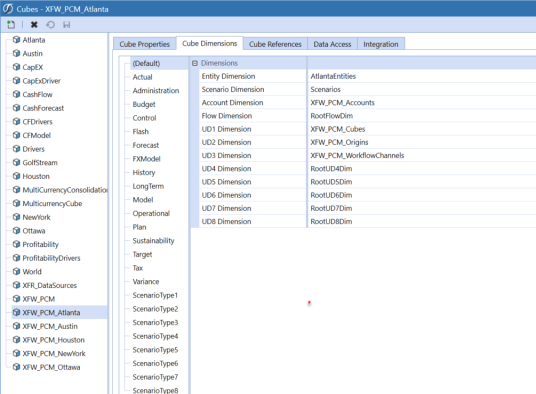536x394 pixels.
Task: Select the Variance scenario type
Action: [x=146, y=282]
